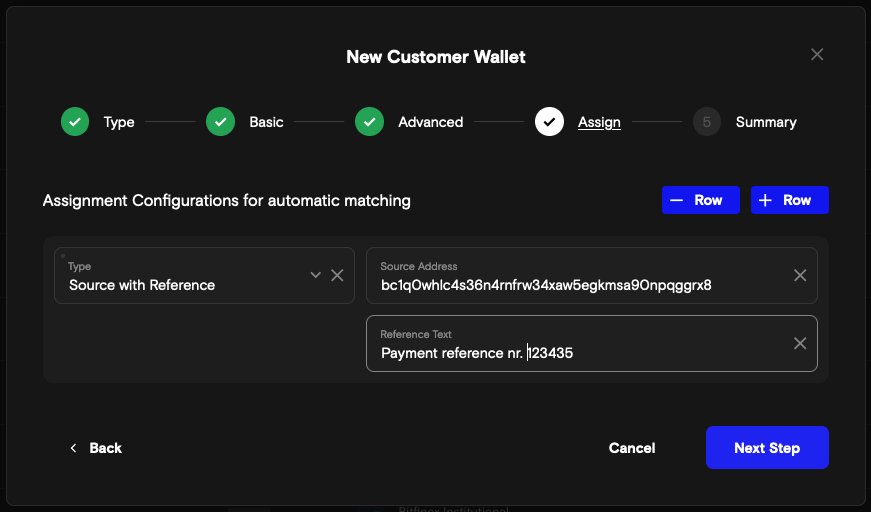Click the white checkmark circle for Assign

[x=549, y=122]
